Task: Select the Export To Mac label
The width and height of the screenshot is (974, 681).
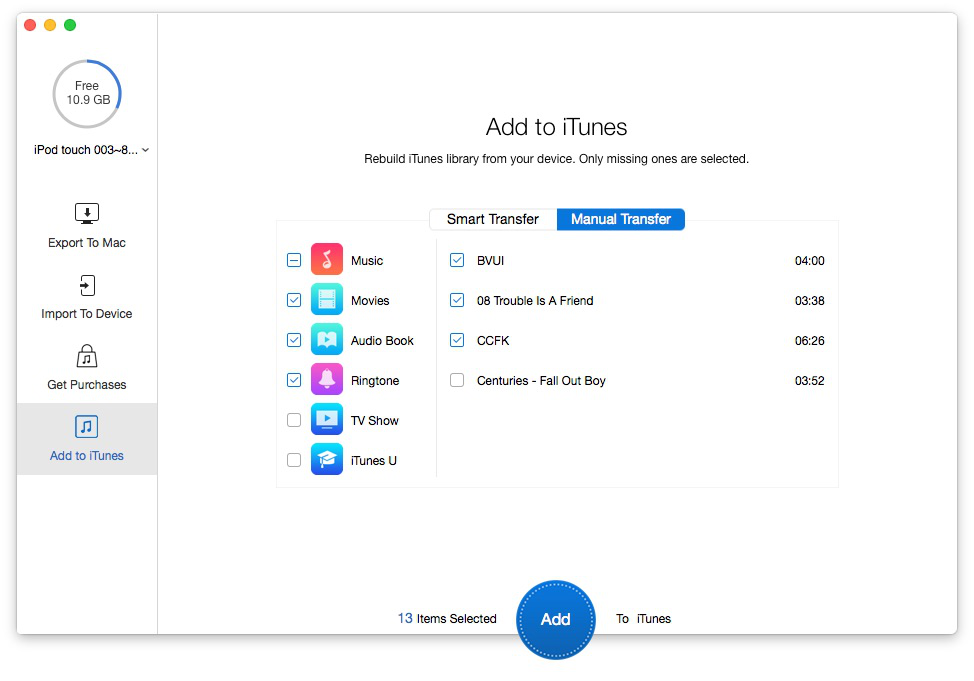Action: point(87,243)
